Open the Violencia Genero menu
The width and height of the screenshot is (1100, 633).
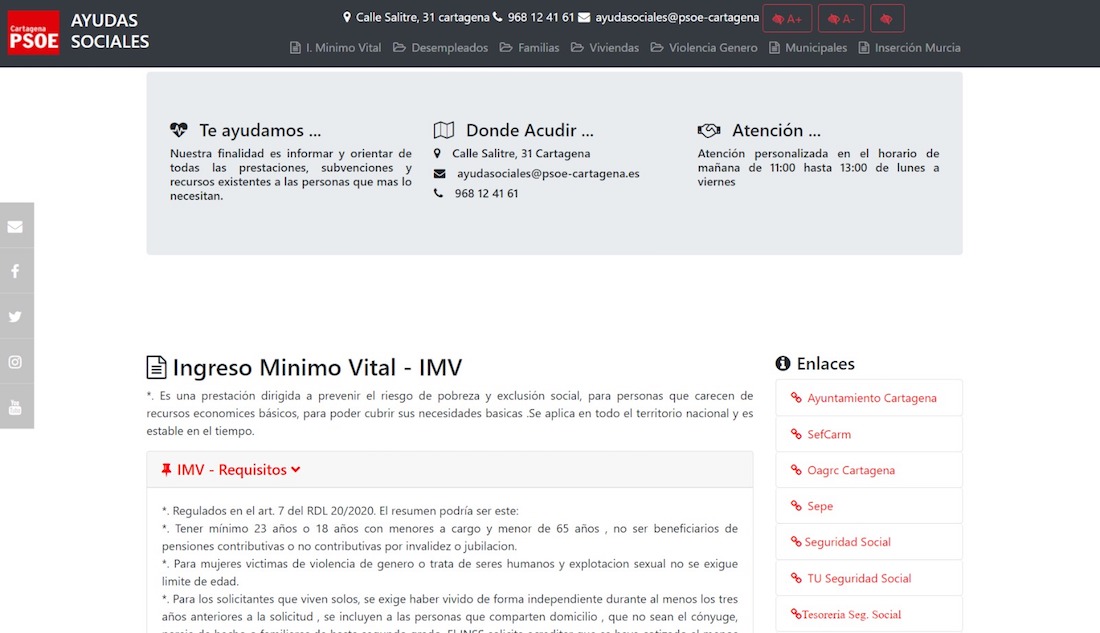704,48
